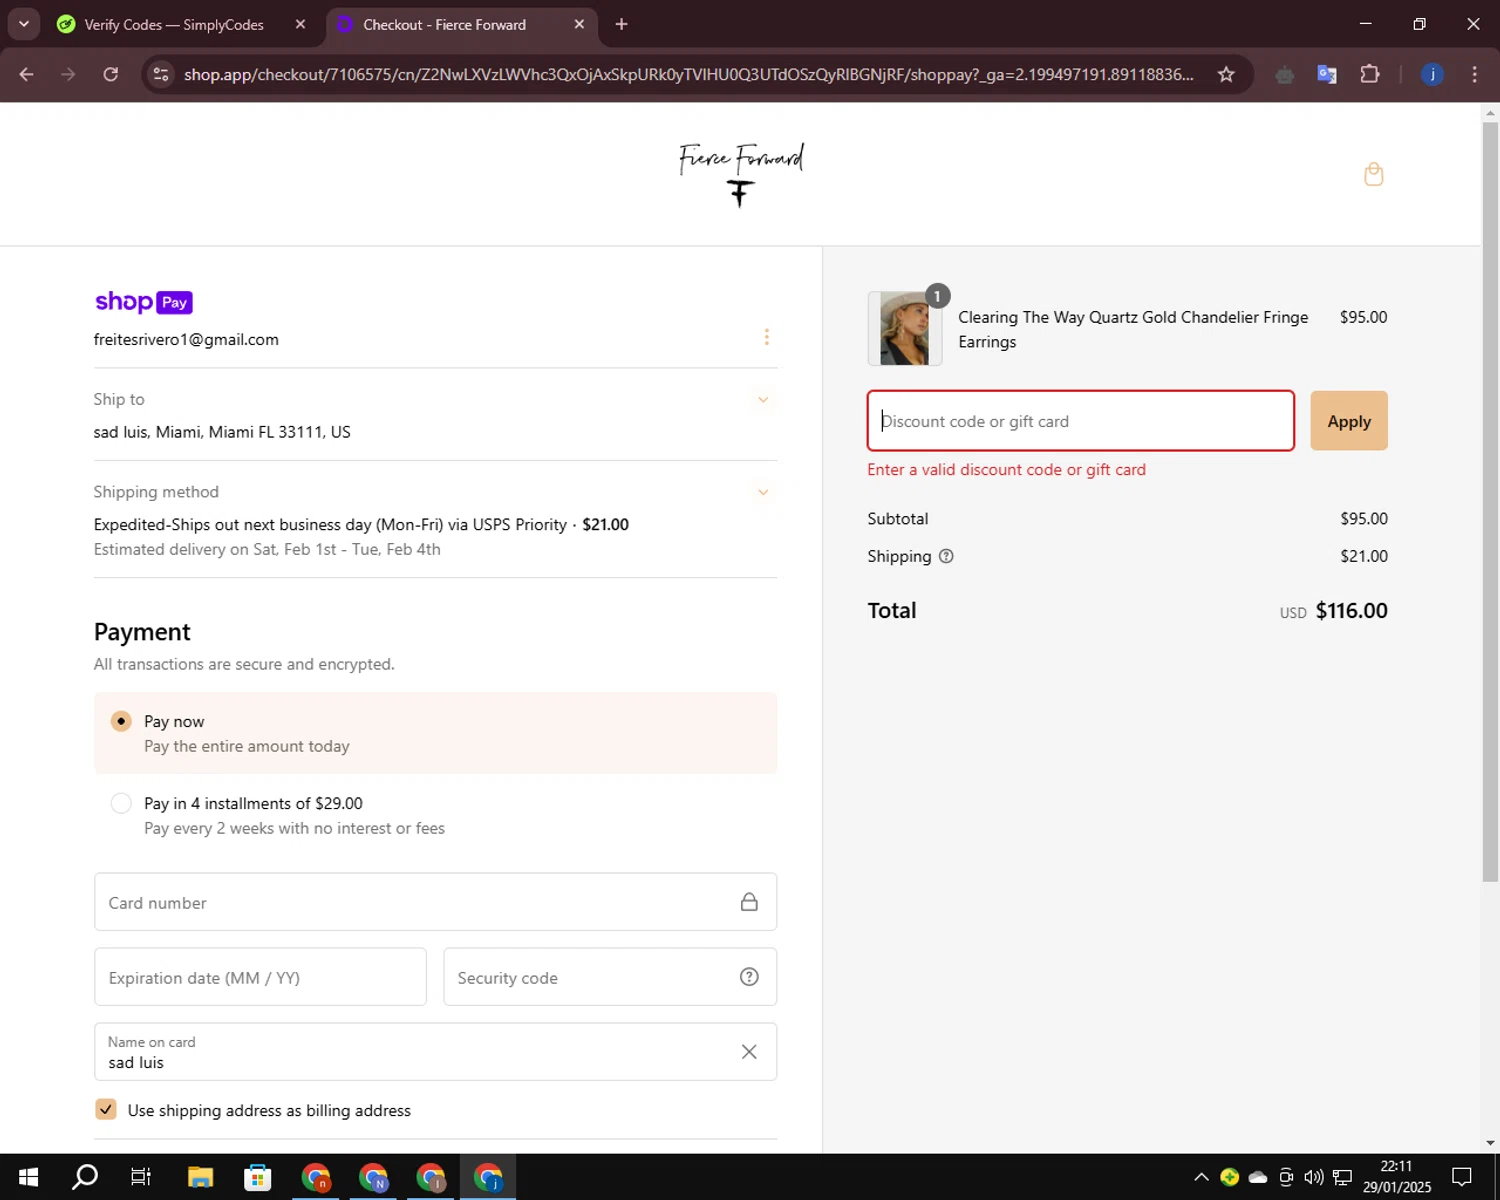Screen dimensions: 1500x1200
Task: Clear the Name on card field
Action: (x=749, y=1051)
